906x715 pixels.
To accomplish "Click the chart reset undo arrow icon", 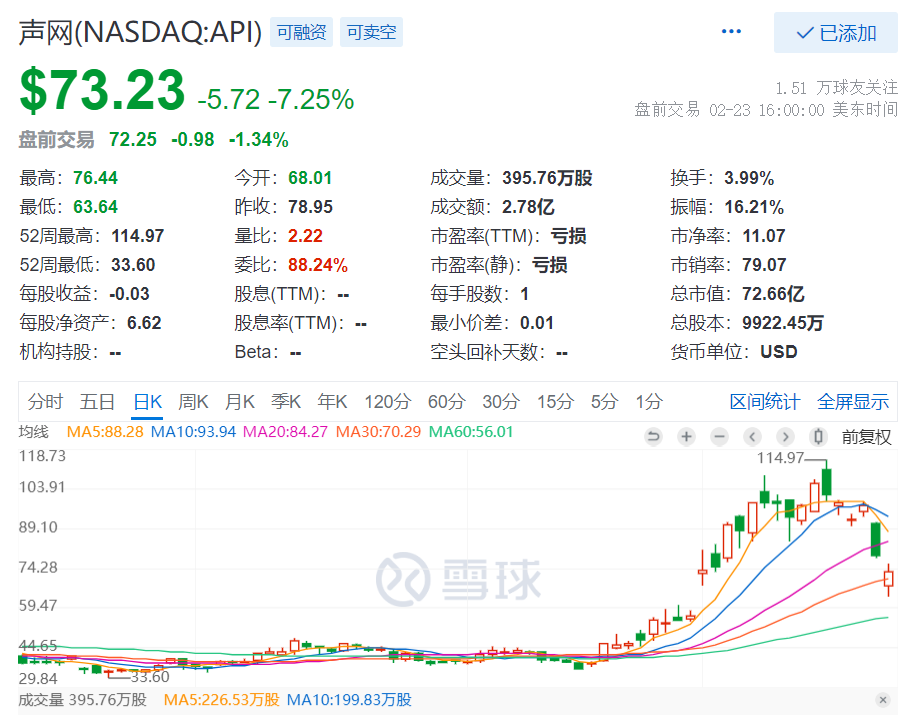I will tap(653, 436).
